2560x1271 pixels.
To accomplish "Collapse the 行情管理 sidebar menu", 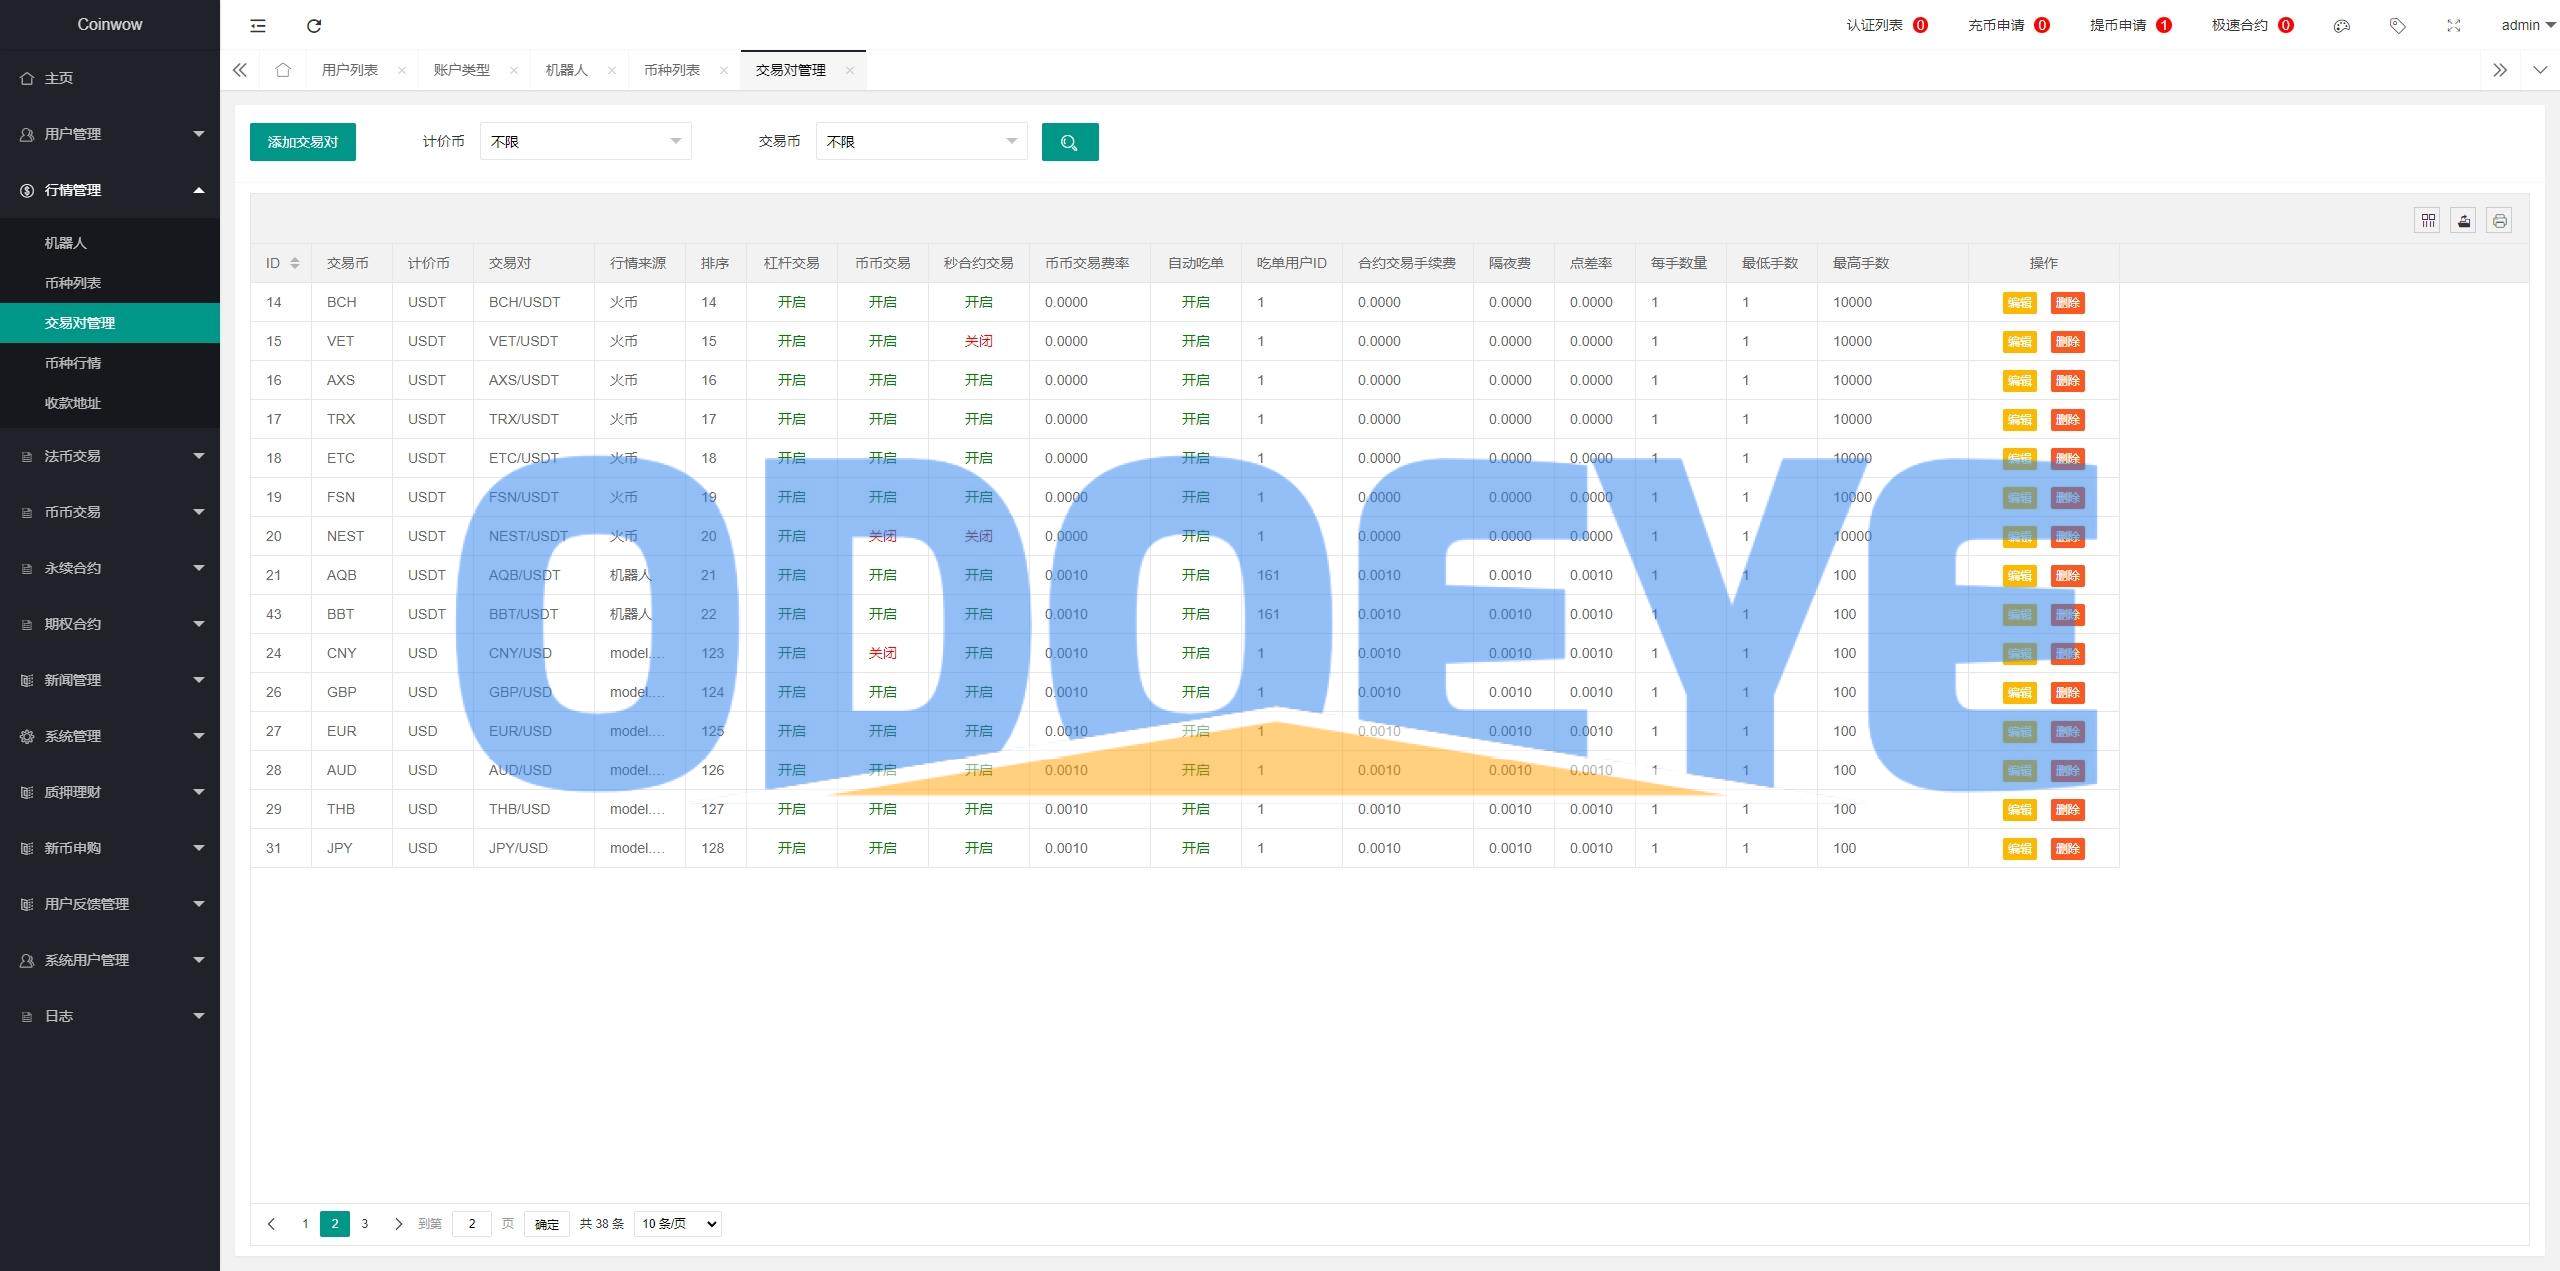I will (x=110, y=190).
